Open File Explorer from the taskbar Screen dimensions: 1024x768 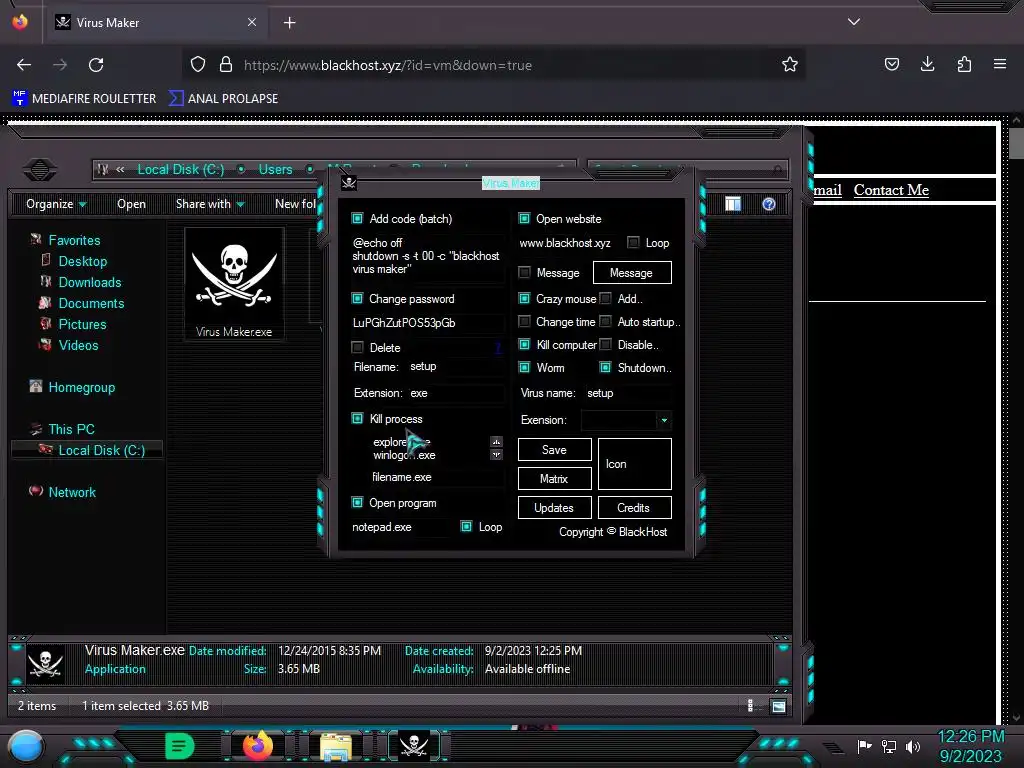coord(336,746)
